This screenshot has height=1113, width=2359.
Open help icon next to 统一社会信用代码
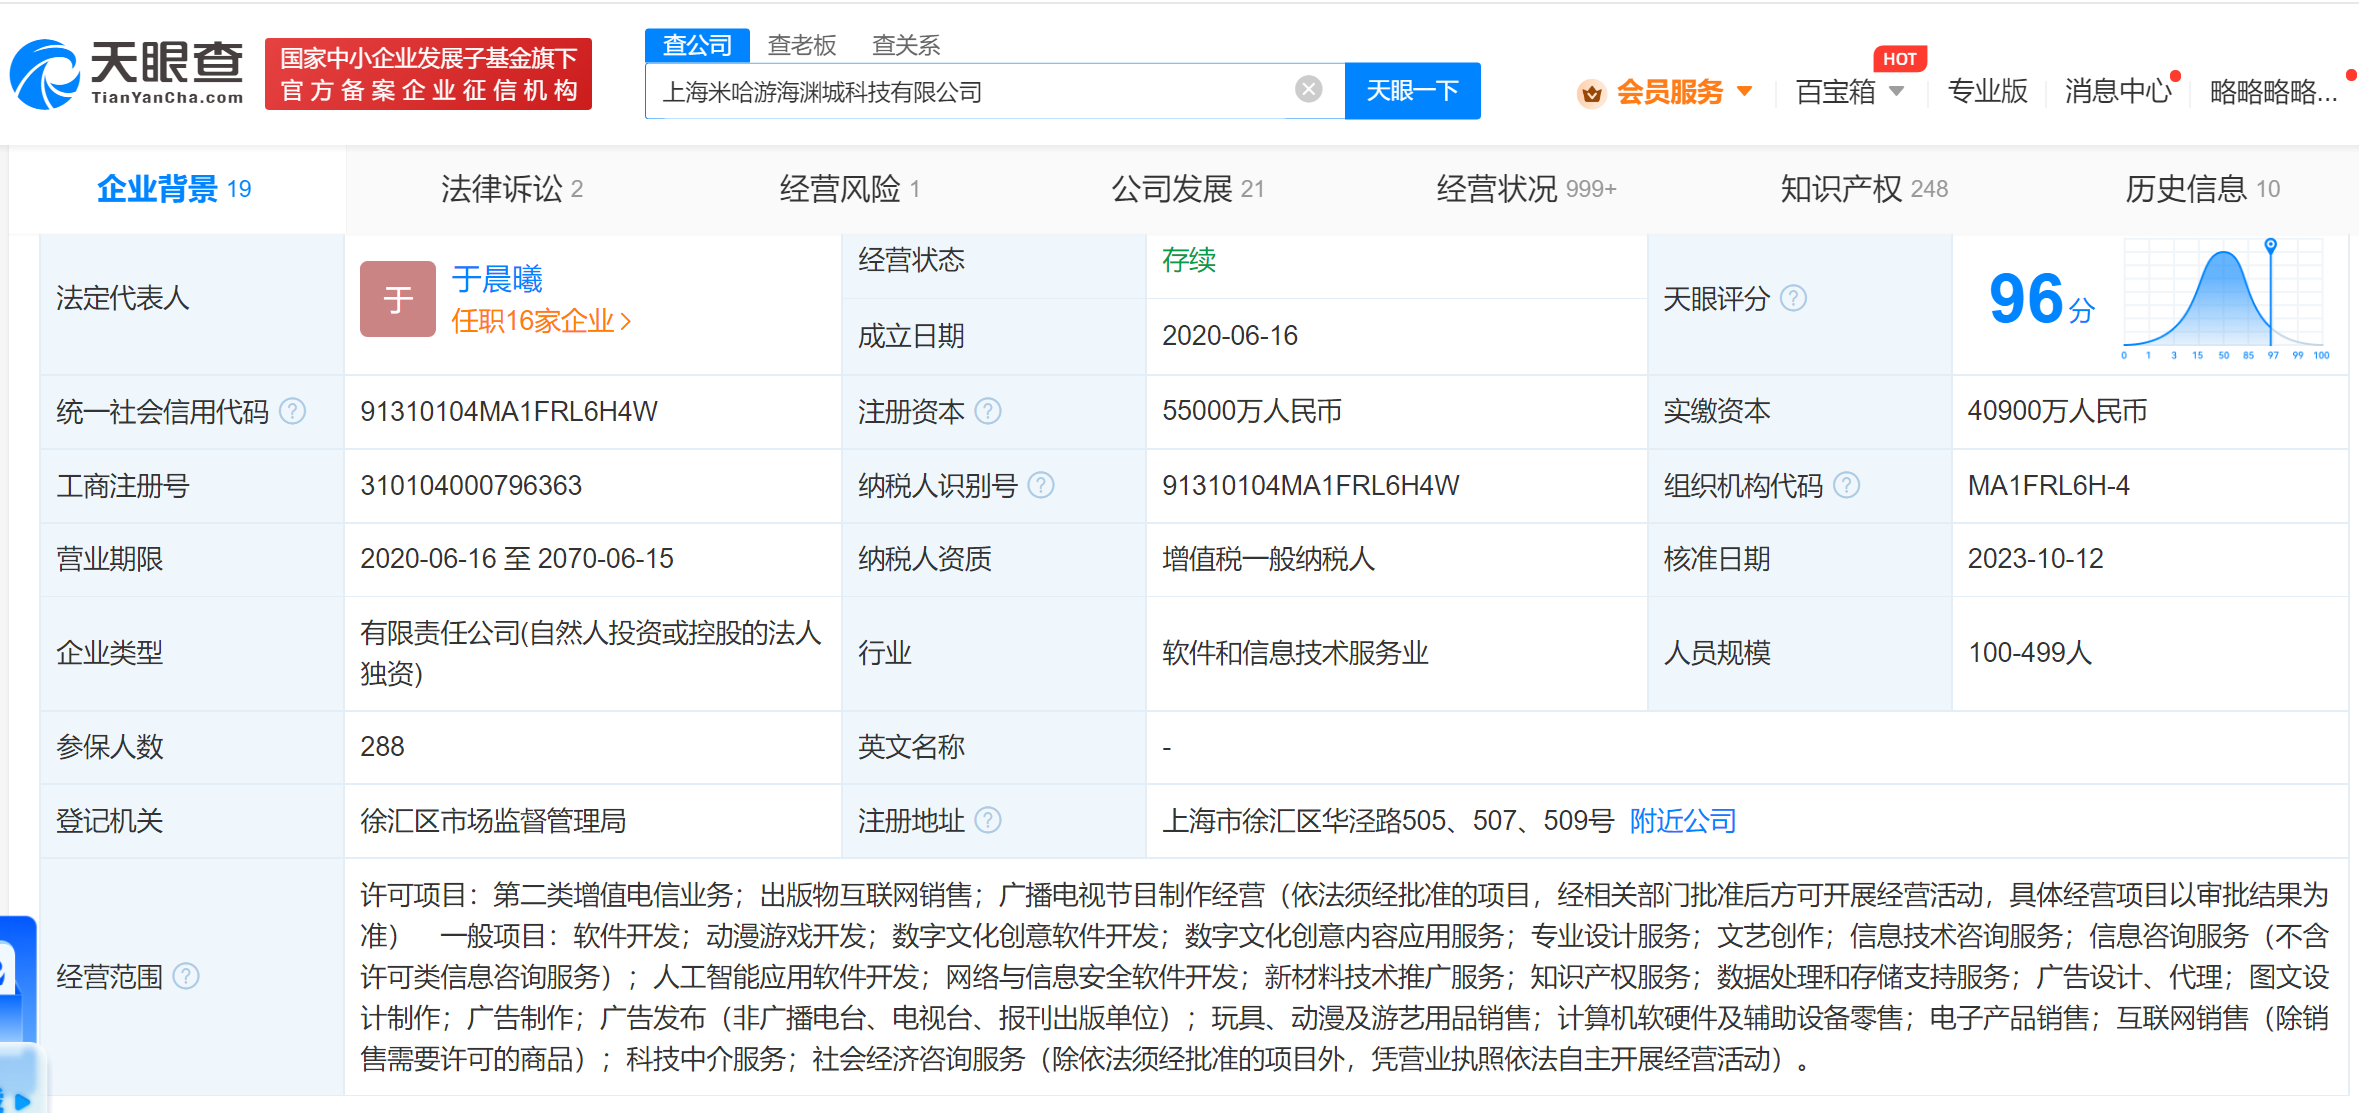(x=292, y=411)
